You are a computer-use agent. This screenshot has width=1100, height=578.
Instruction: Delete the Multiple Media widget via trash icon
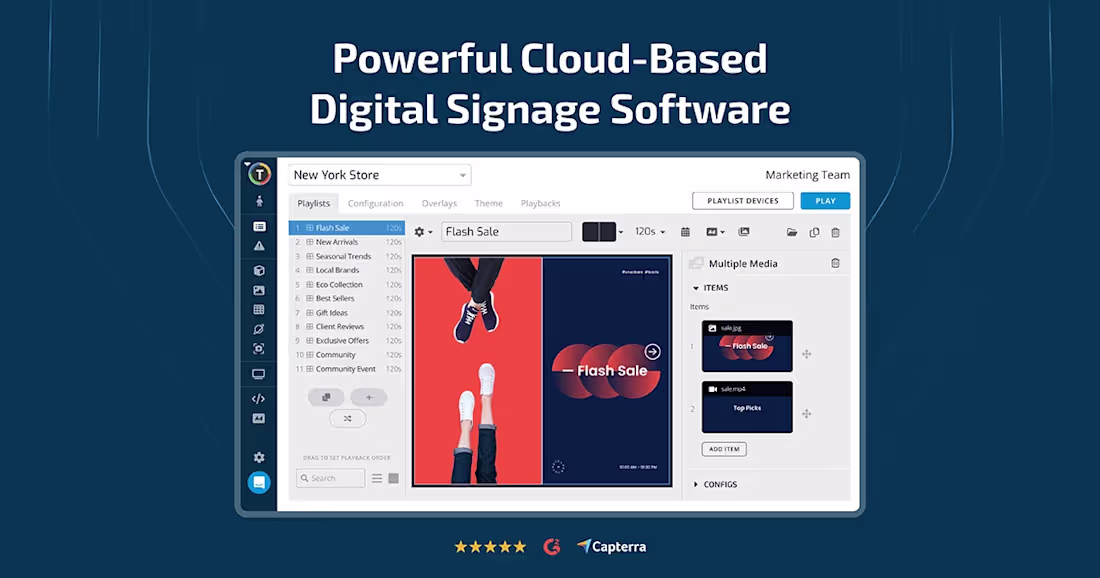click(836, 263)
